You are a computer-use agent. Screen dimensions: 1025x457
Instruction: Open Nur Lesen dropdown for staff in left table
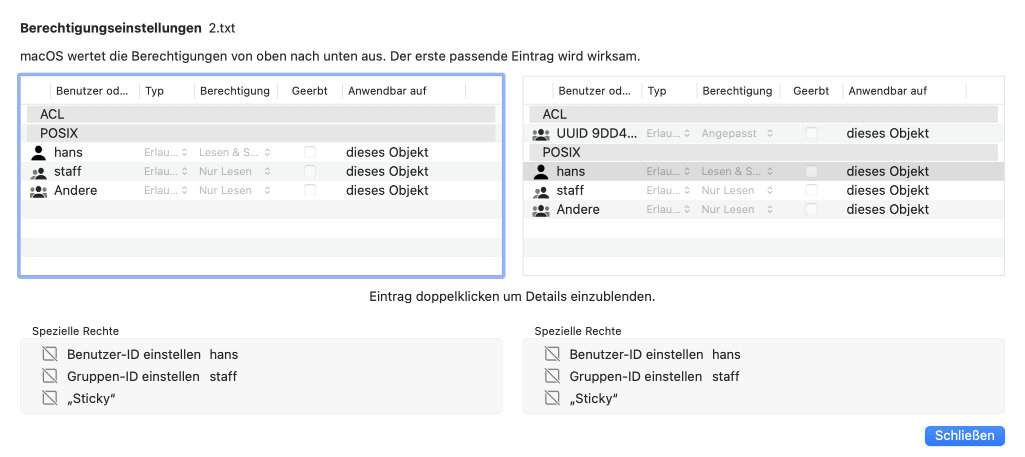pos(235,171)
